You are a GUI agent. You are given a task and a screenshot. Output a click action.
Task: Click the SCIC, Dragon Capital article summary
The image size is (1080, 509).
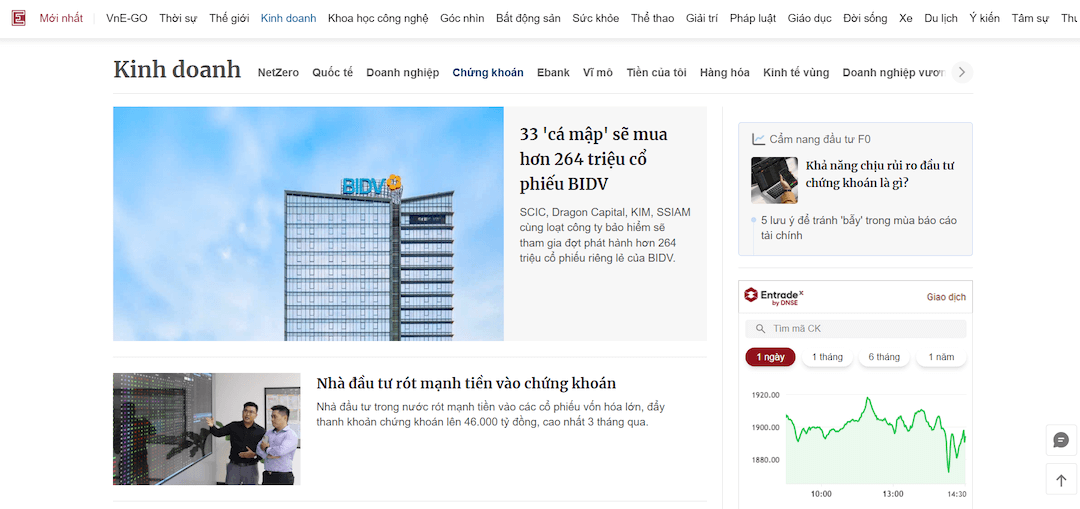605,235
